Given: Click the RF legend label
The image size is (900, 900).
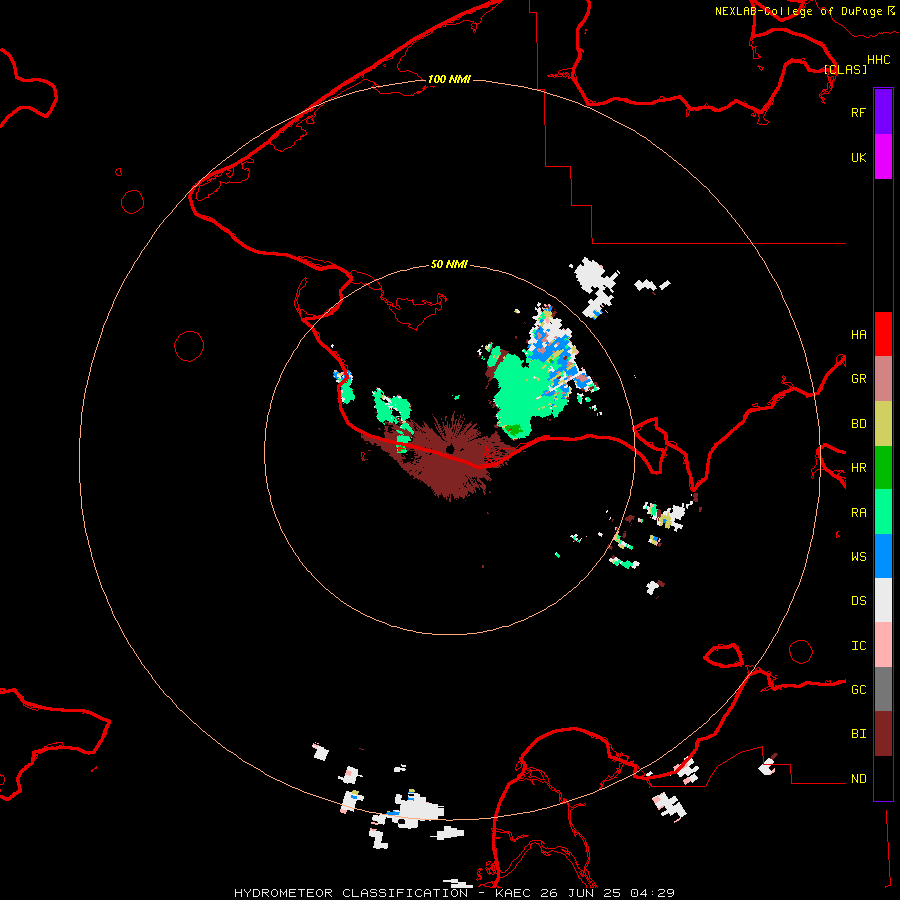Looking at the screenshot, I should coord(858,112).
